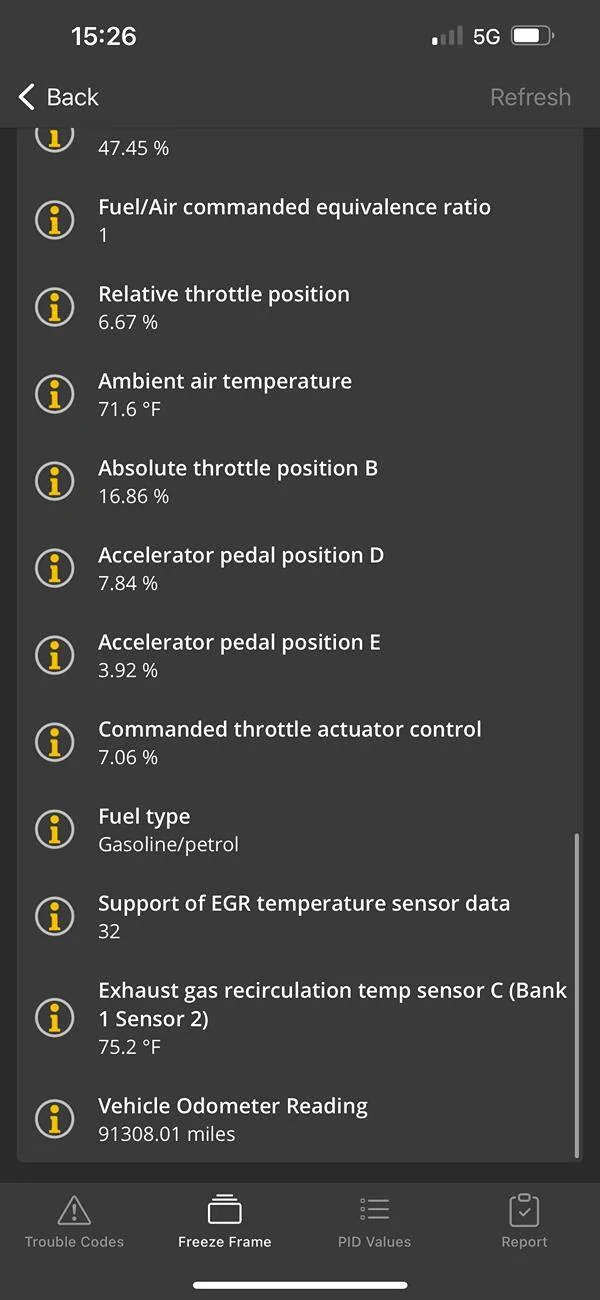The width and height of the screenshot is (600, 1300).
Task: Open info for Relative throttle position
Action: (x=55, y=307)
